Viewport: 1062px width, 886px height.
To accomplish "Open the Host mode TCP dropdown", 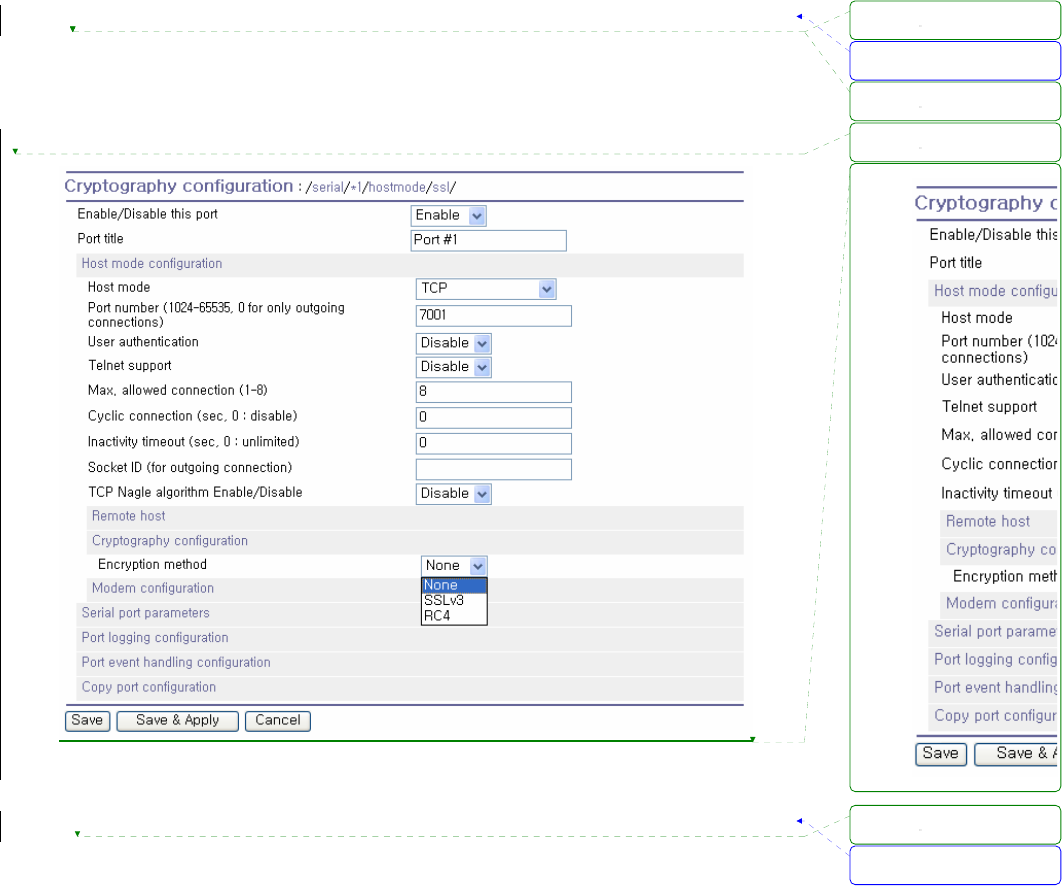I will click(x=486, y=289).
